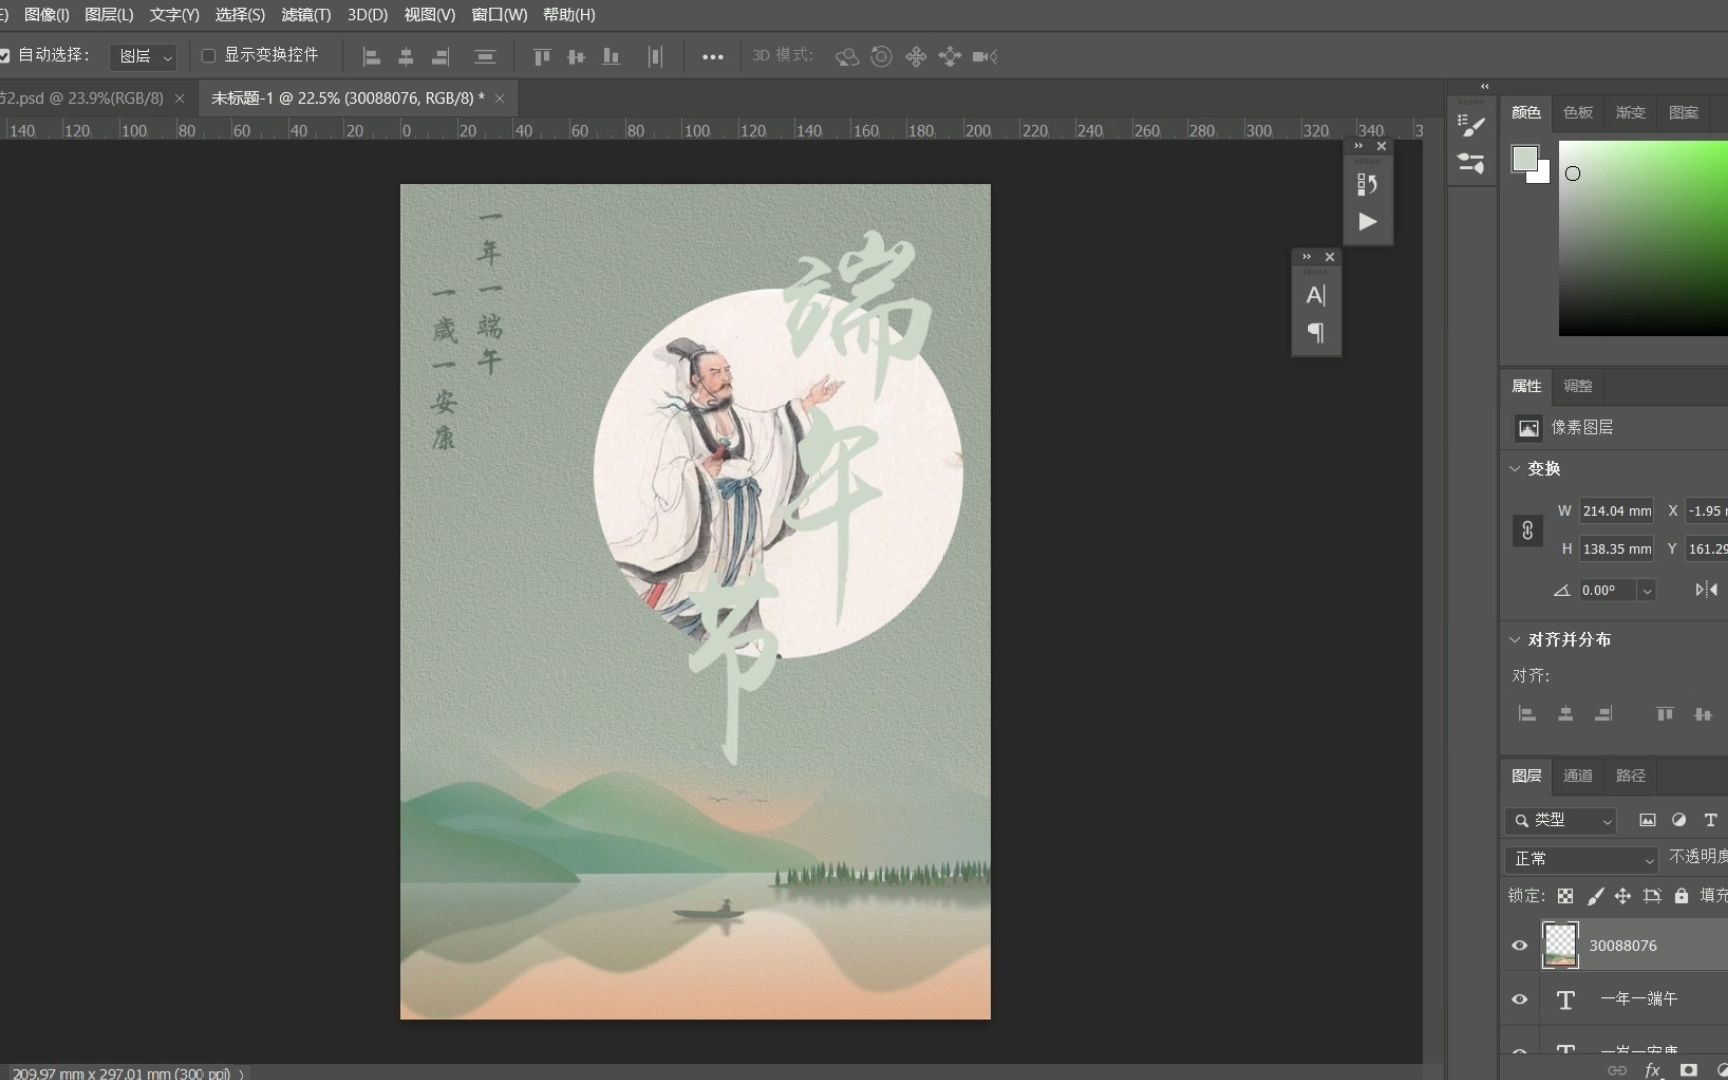The height and width of the screenshot is (1080, 1728).
Task: Click inside the green color picker field
Action: [x=1643, y=238]
